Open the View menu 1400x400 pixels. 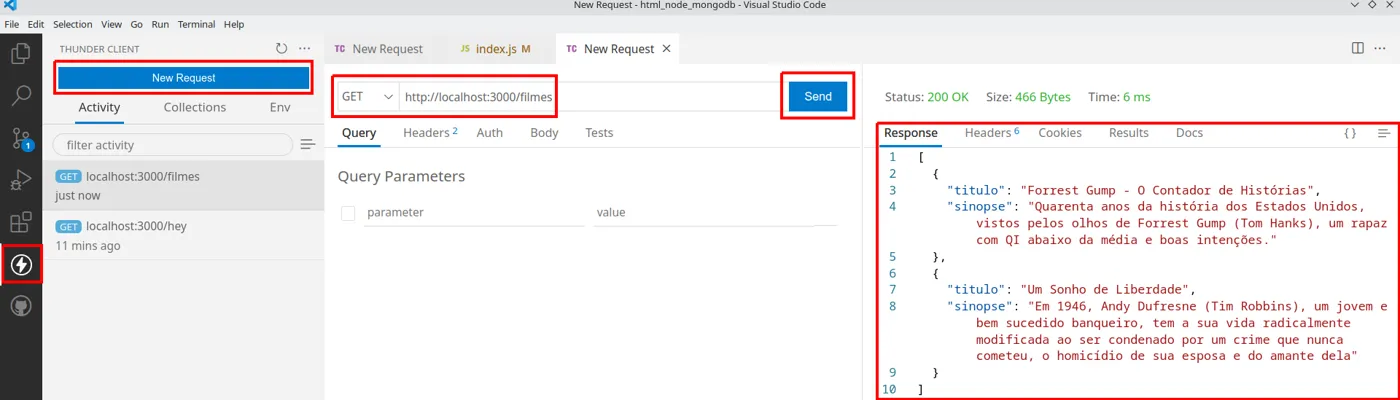tap(112, 24)
